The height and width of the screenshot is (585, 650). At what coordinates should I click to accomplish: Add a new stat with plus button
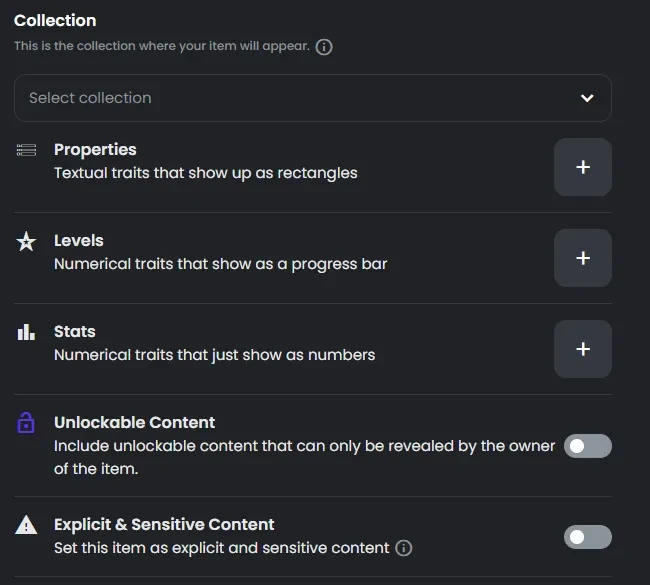(583, 349)
